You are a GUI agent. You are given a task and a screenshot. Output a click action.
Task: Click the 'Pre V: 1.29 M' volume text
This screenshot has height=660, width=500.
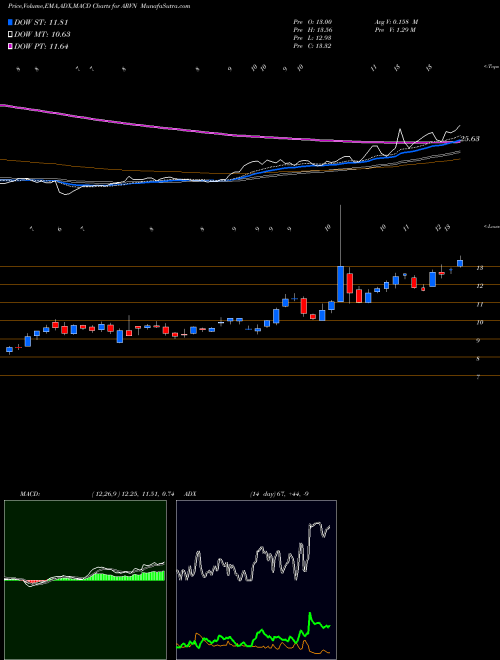394,30
